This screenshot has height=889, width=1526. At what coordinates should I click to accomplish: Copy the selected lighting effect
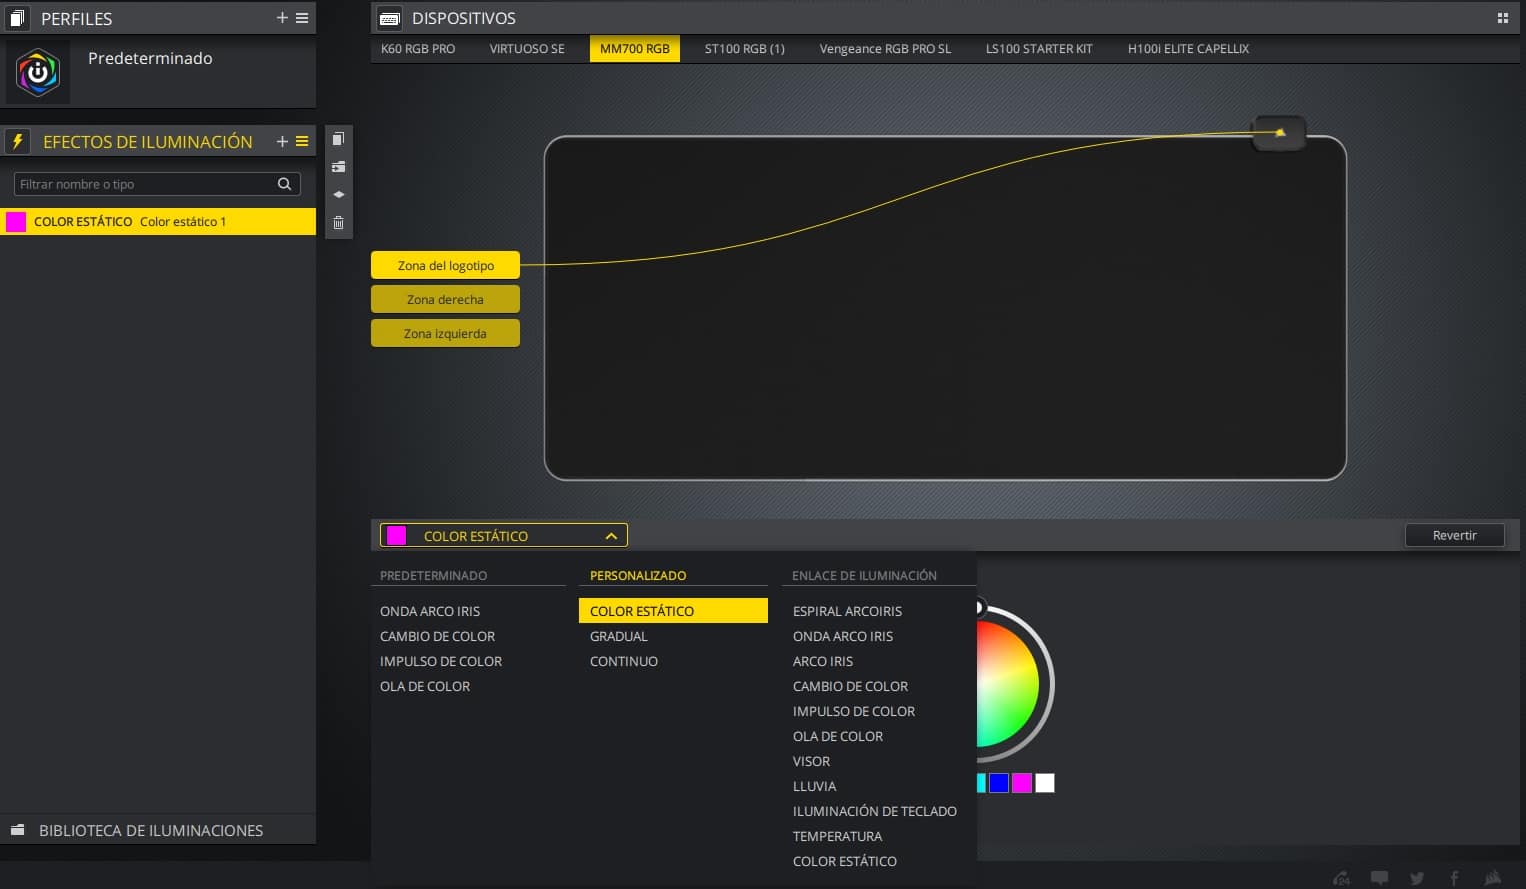(338, 139)
